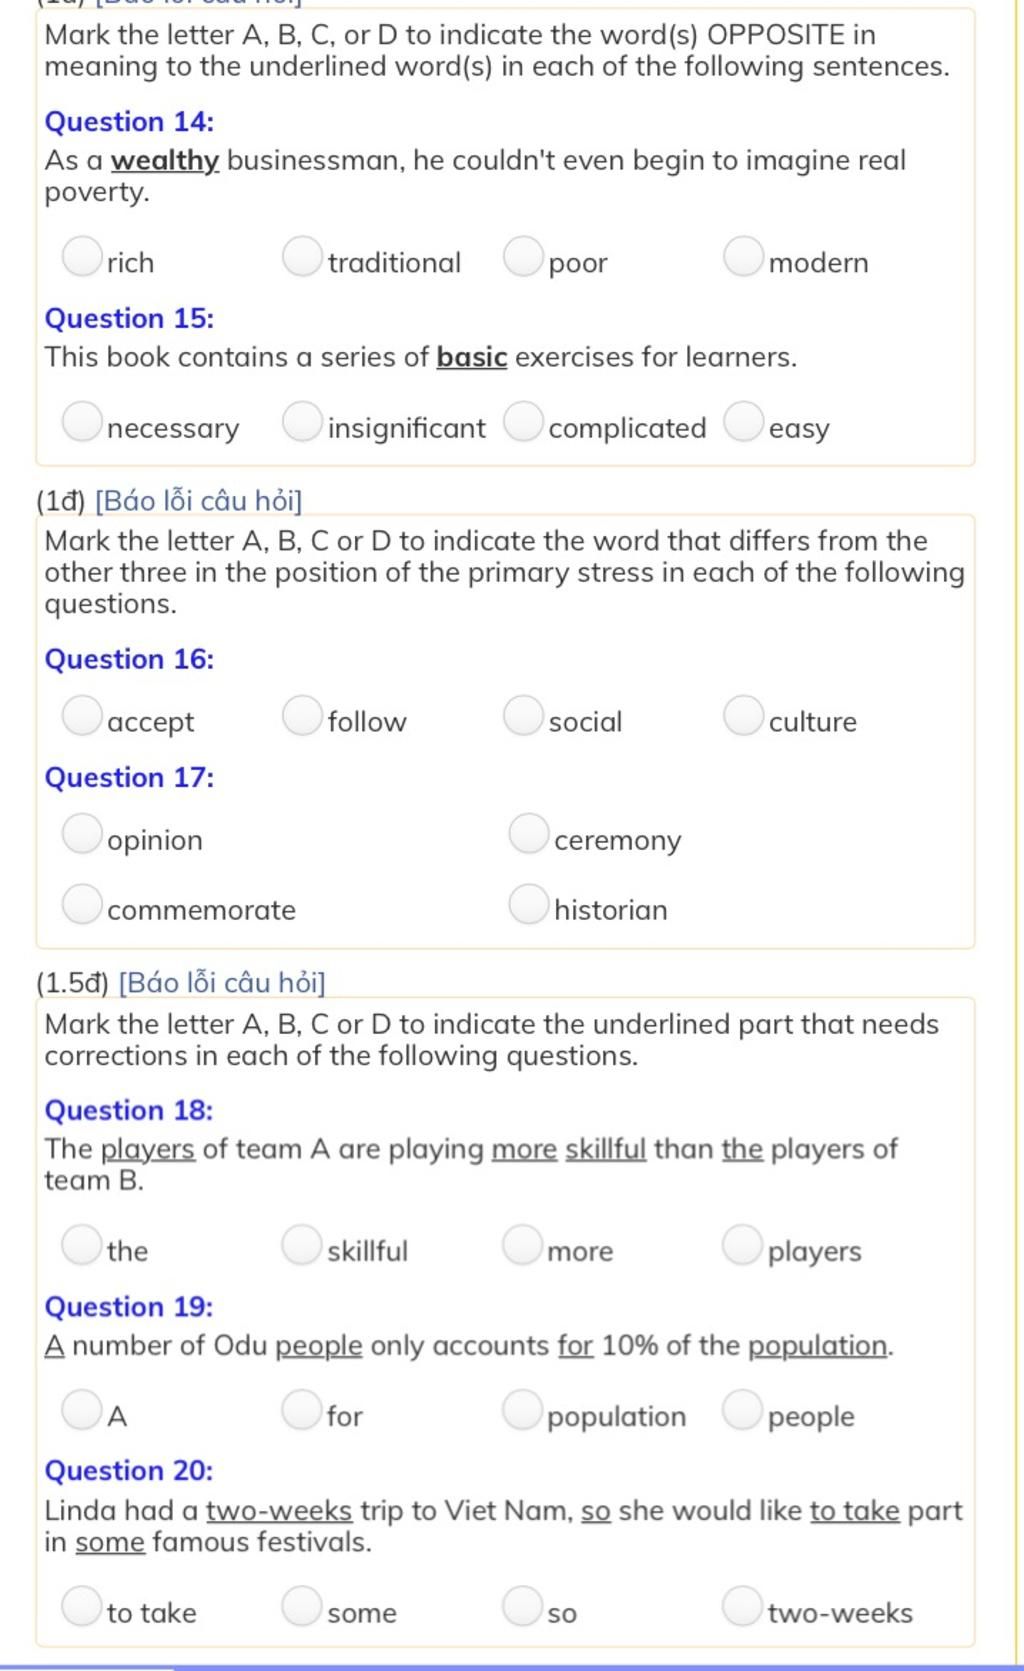Choose 'culture' radio button in Question 16

click(743, 715)
